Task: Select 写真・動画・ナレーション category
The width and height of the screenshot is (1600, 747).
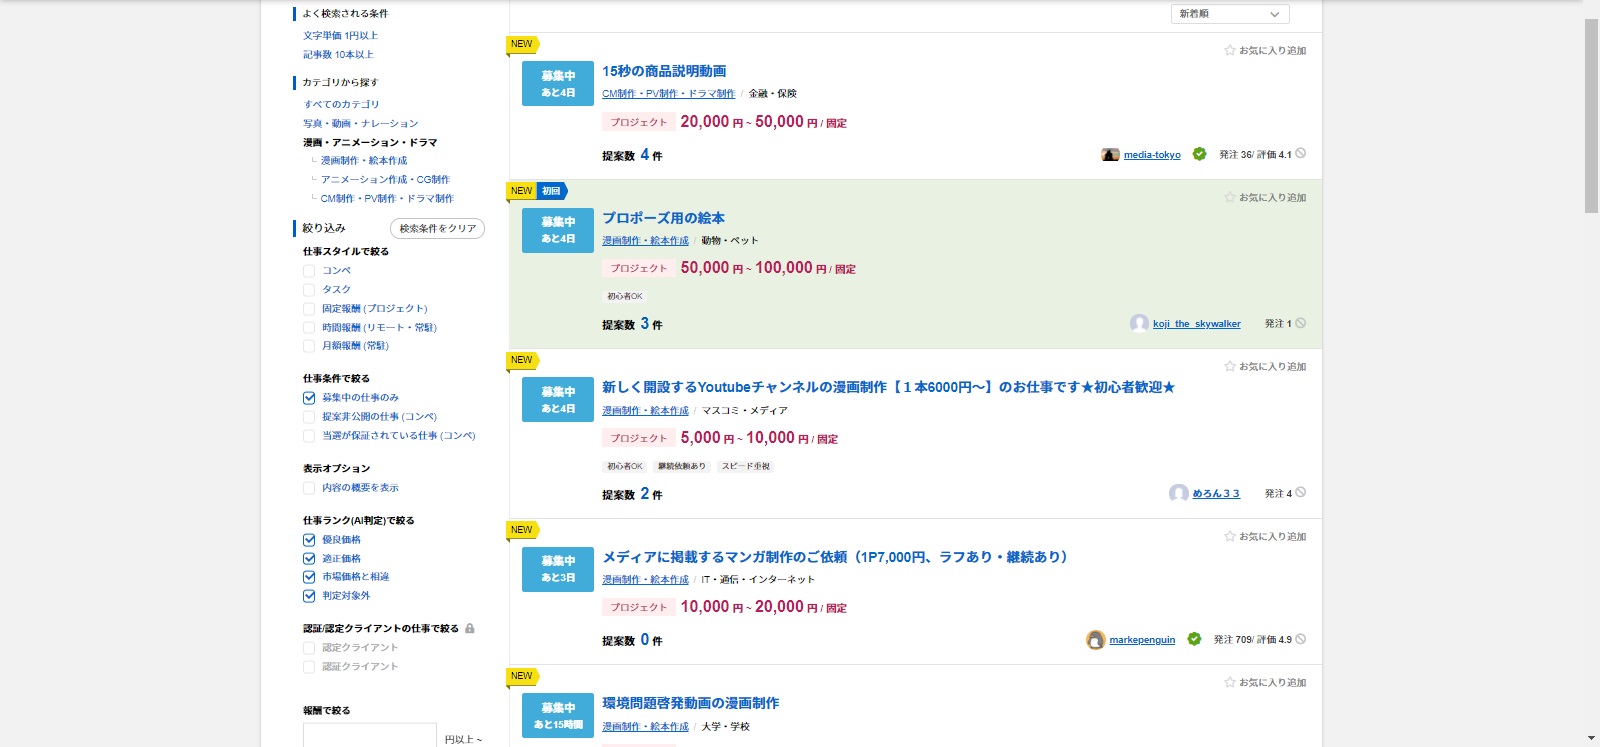Action: [361, 123]
